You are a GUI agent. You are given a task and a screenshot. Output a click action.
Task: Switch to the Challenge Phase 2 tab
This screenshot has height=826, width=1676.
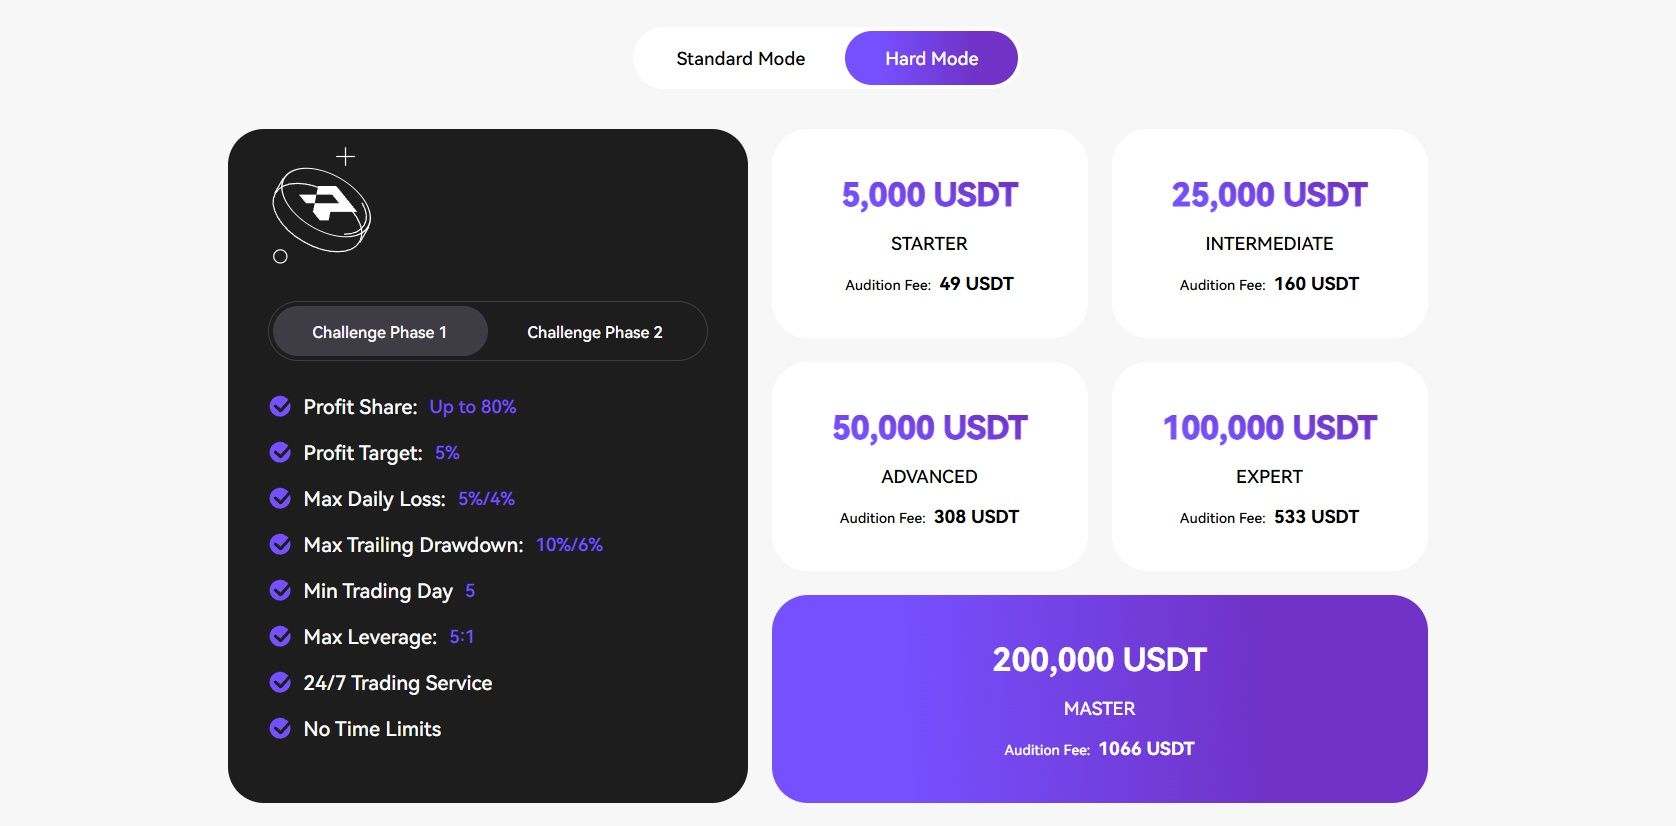point(595,332)
